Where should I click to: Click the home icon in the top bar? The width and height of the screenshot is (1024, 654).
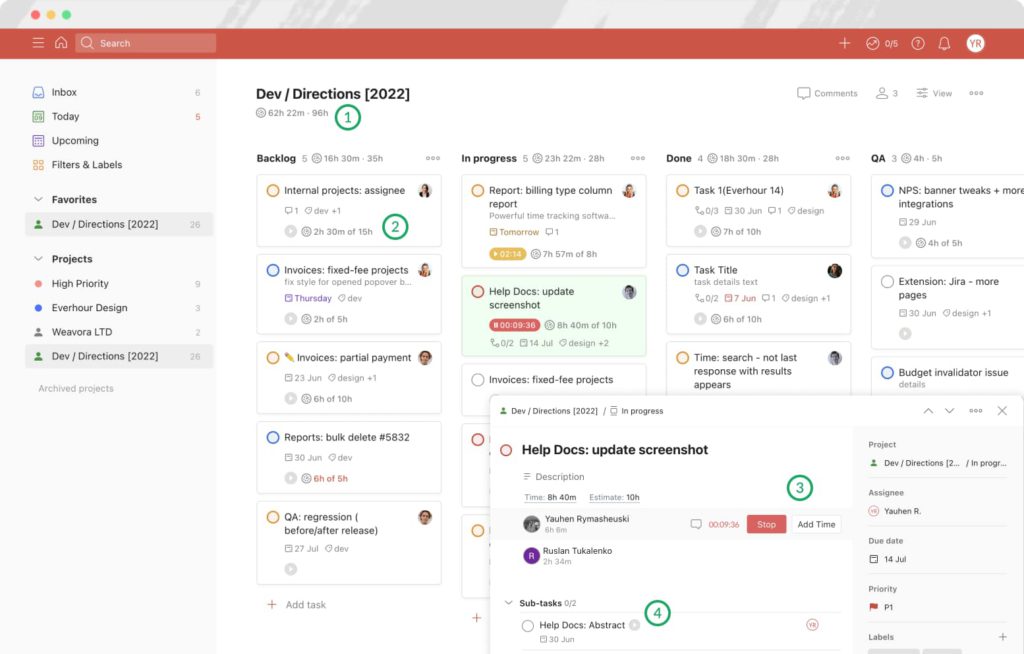(x=62, y=42)
